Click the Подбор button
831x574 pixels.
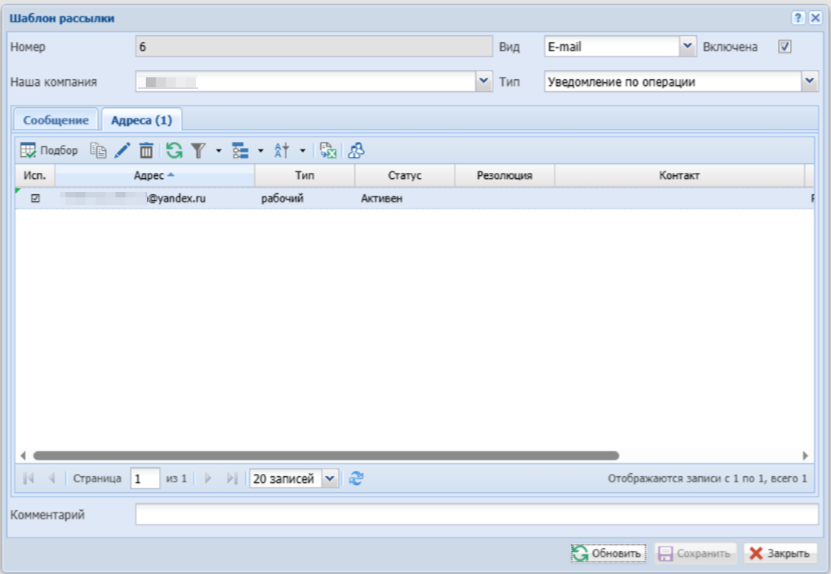(49, 150)
